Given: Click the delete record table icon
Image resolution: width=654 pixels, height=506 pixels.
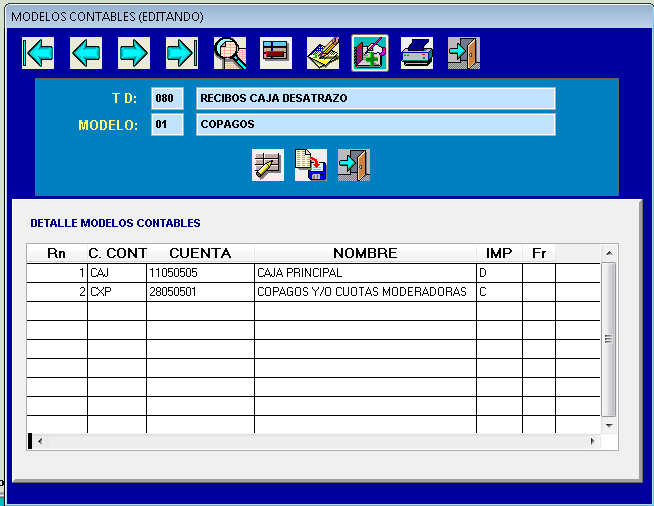Looking at the screenshot, I should (x=276, y=53).
